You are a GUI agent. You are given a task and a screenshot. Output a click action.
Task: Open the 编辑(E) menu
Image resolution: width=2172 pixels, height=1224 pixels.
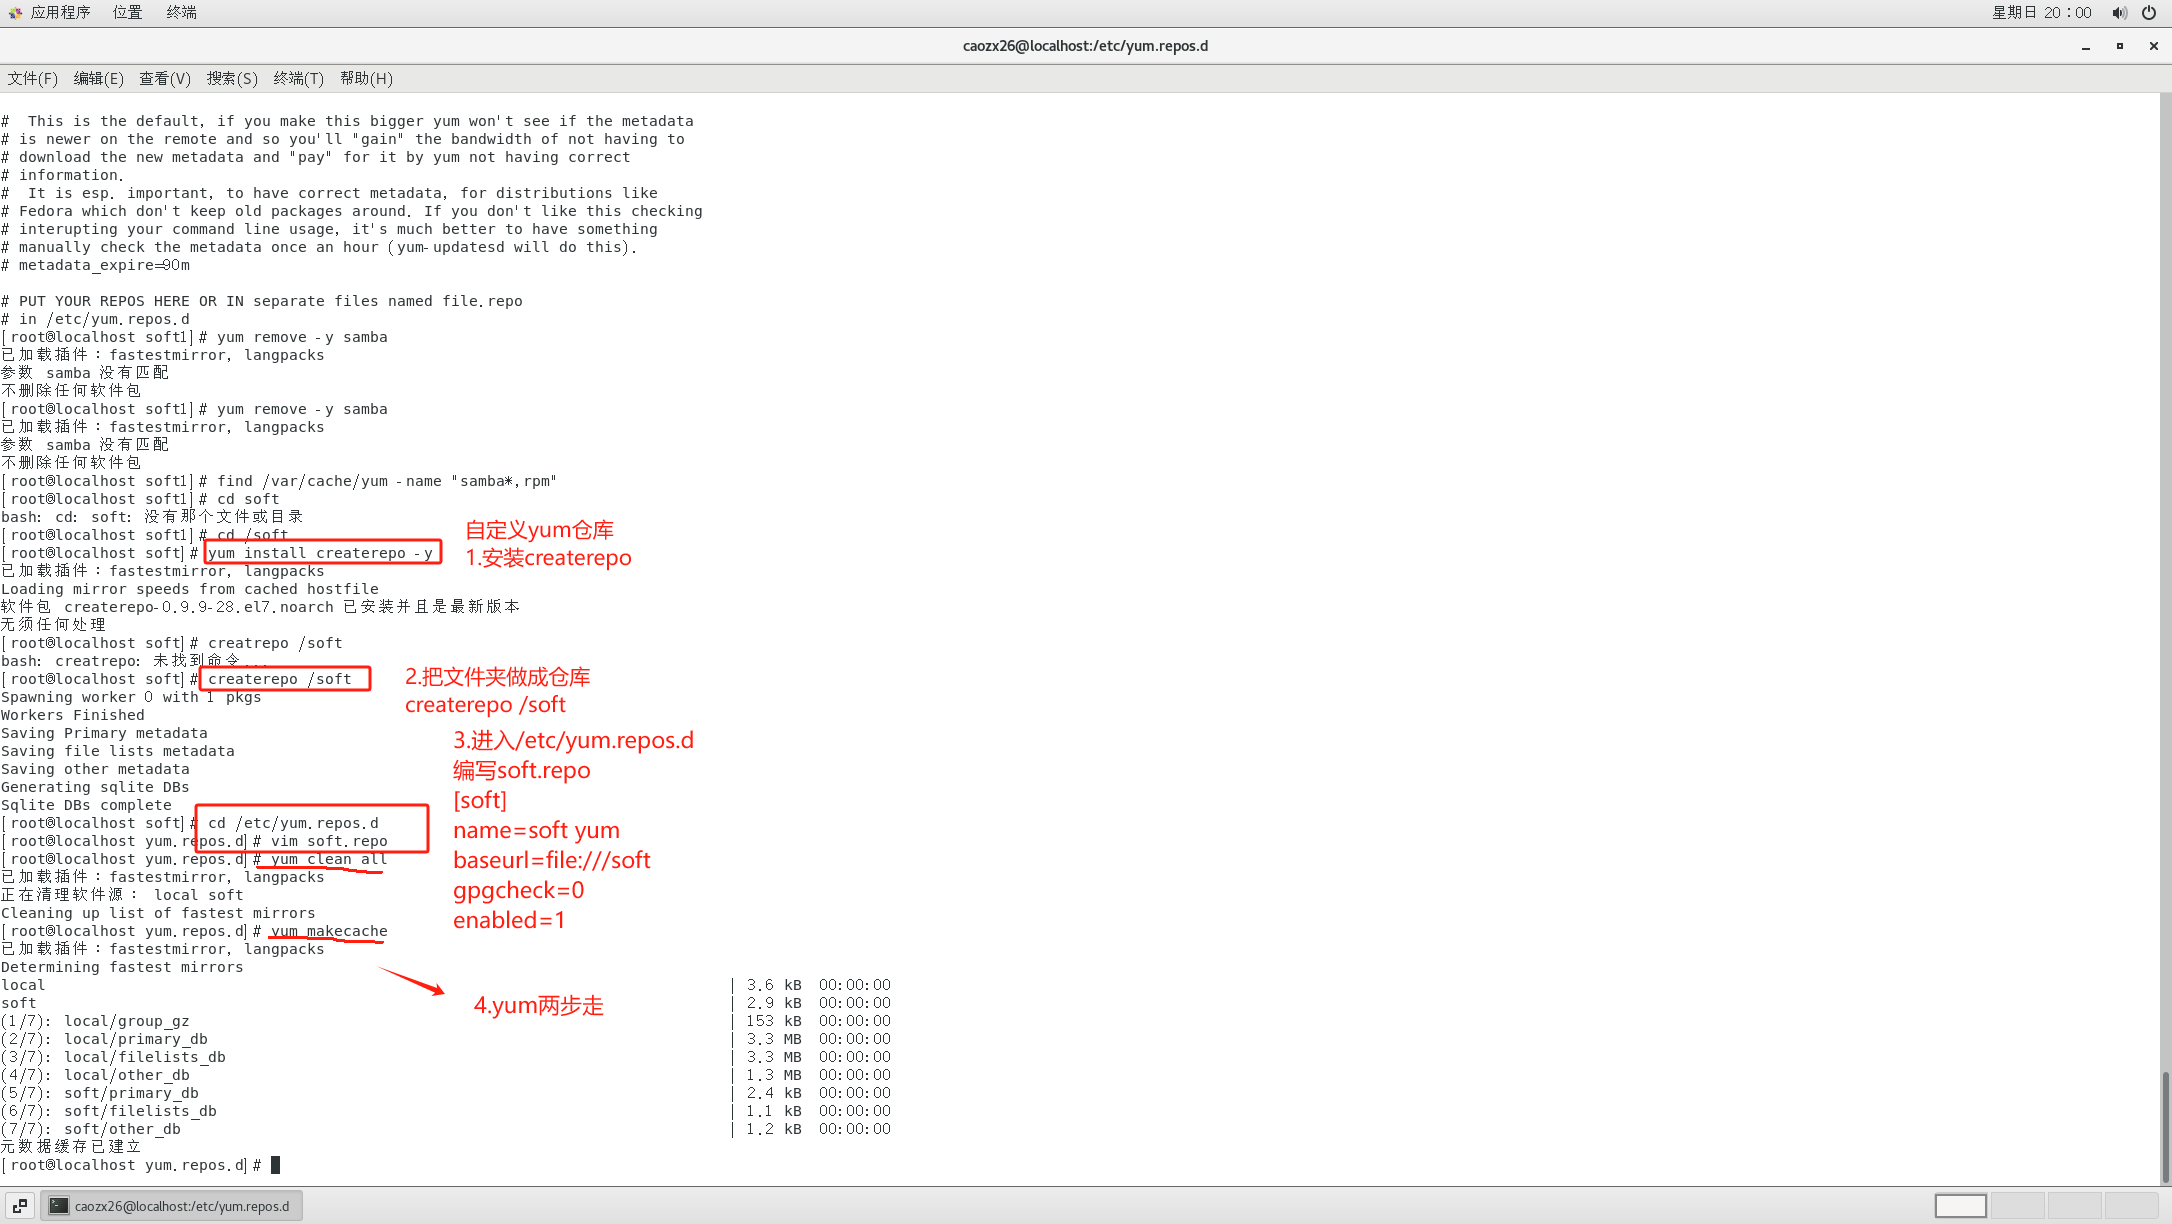(98, 78)
